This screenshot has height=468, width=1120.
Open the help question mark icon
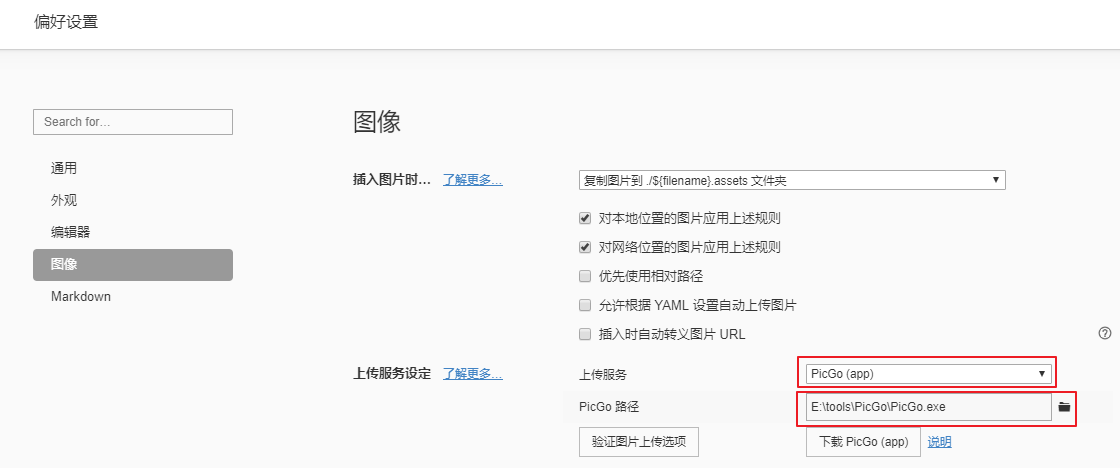(x=1105, y=333)
